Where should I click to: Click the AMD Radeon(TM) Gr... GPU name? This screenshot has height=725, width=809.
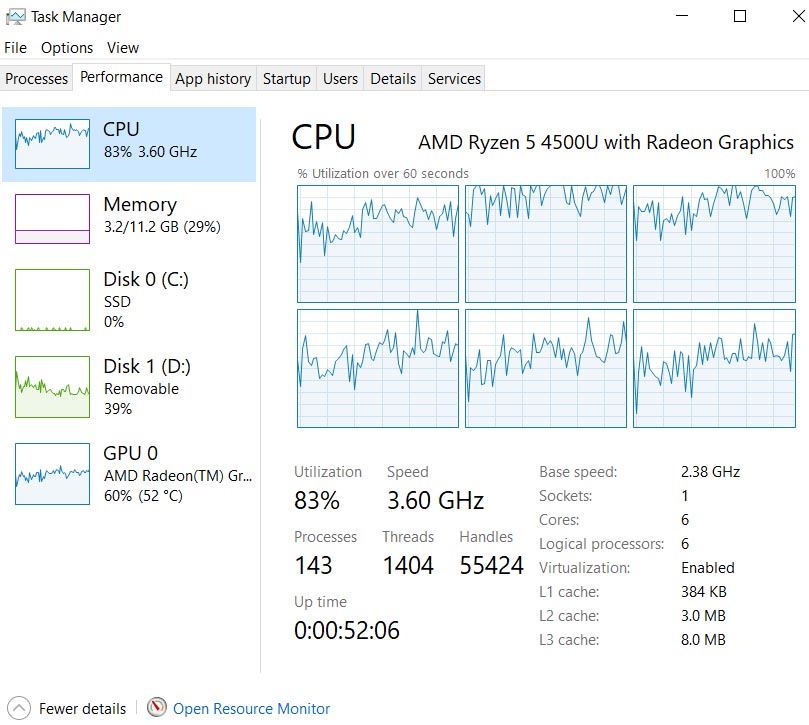(178, 476)
